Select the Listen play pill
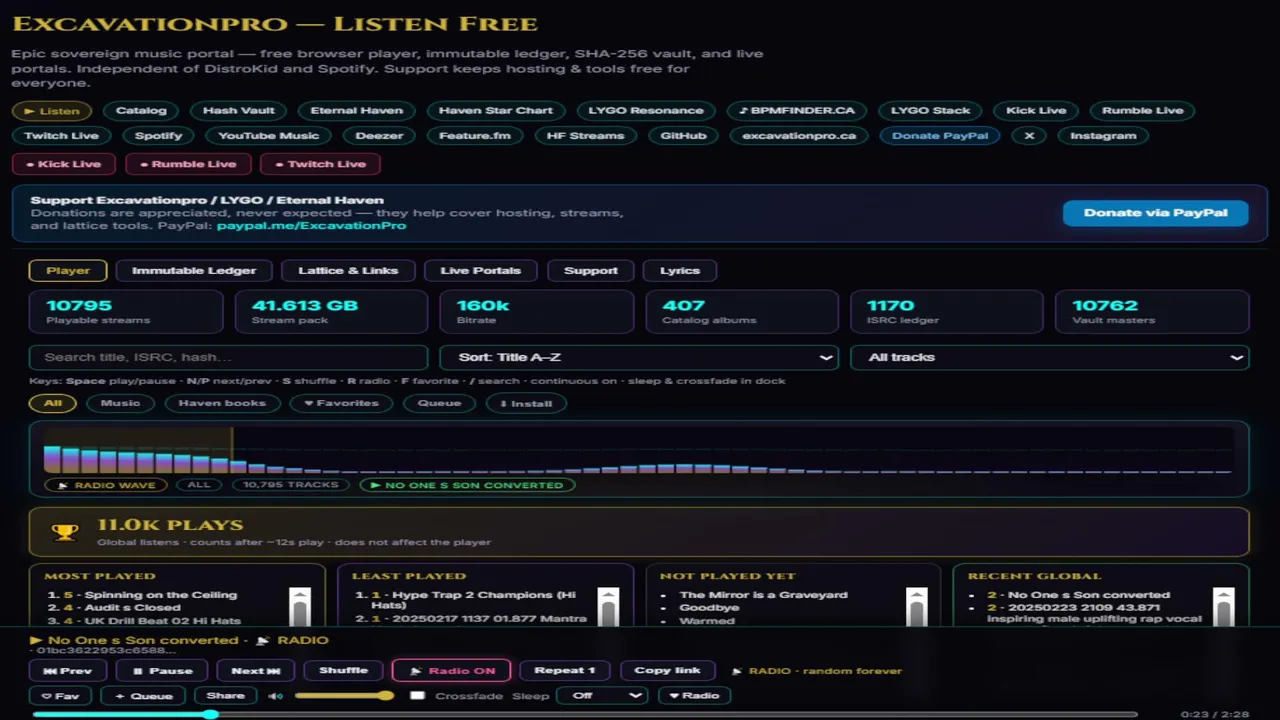 click(x=52, y=111)
